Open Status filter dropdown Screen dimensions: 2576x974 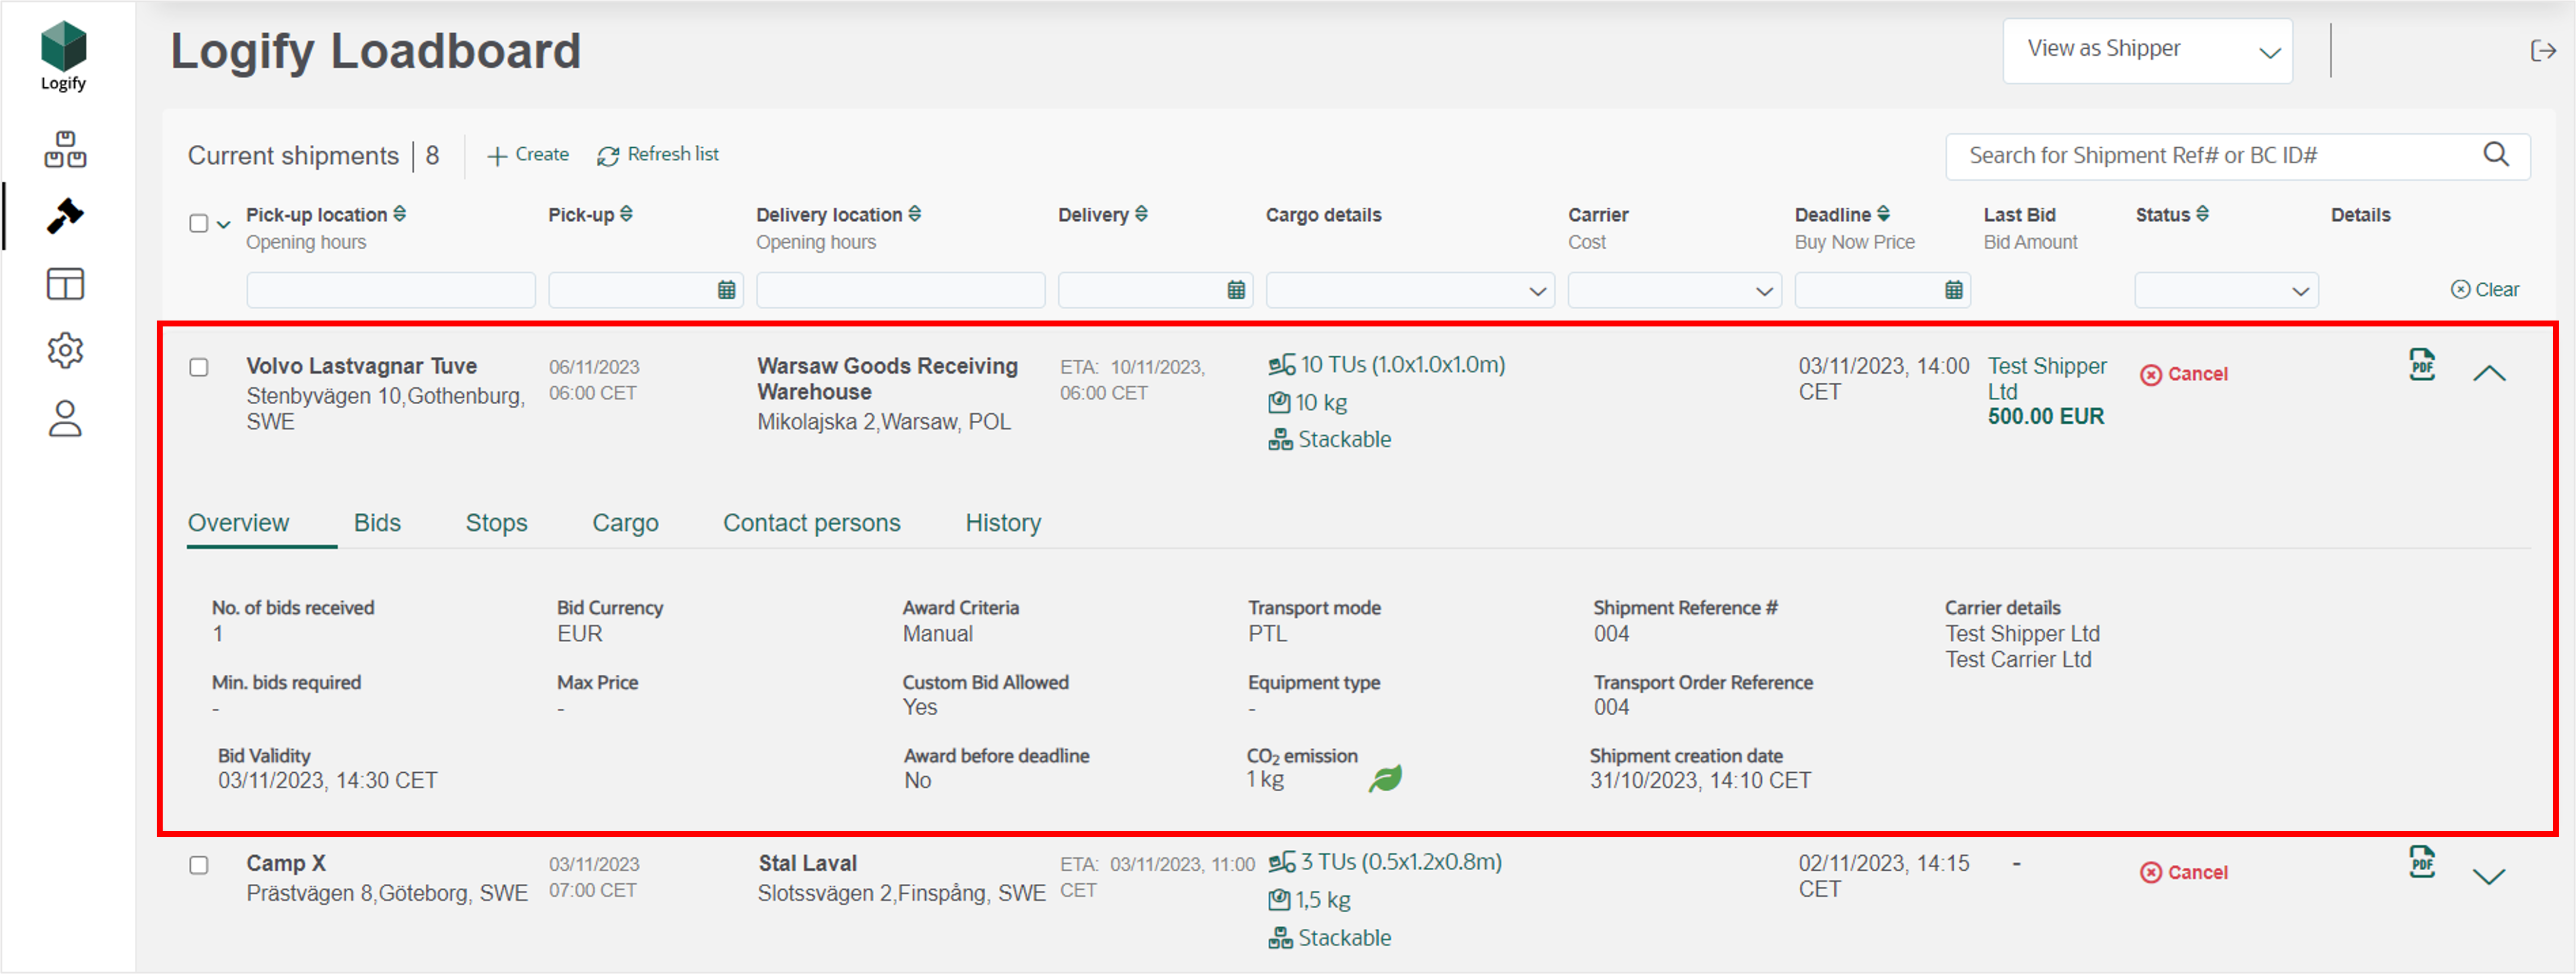point(2226,290)
